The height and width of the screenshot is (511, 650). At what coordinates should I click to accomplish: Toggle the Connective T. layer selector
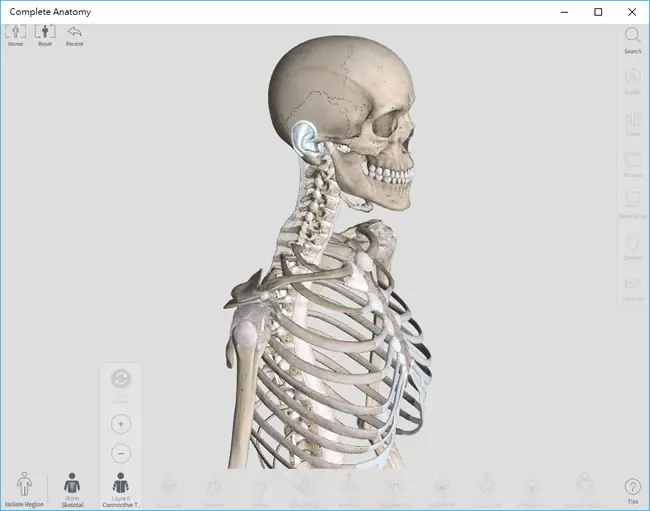[x=121, y=490]
